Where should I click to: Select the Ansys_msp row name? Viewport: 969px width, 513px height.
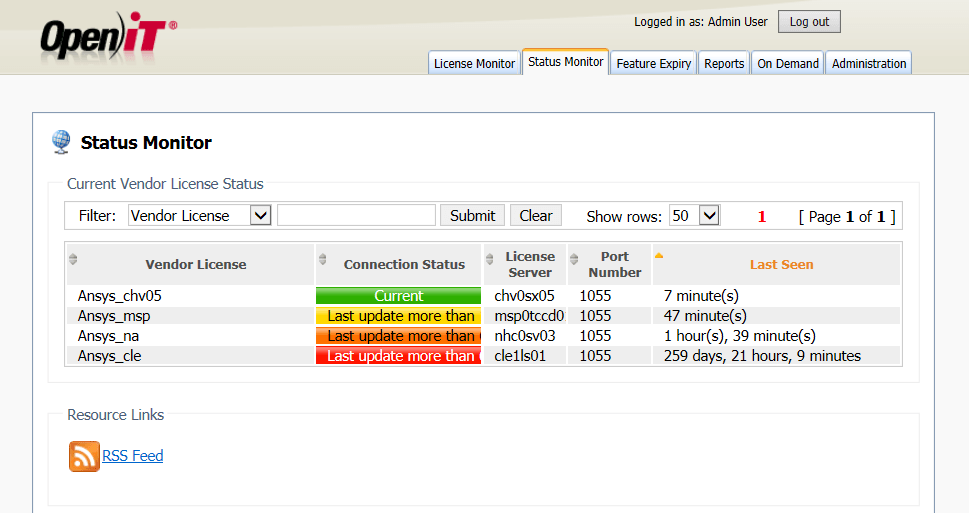(x=114, y=316)
